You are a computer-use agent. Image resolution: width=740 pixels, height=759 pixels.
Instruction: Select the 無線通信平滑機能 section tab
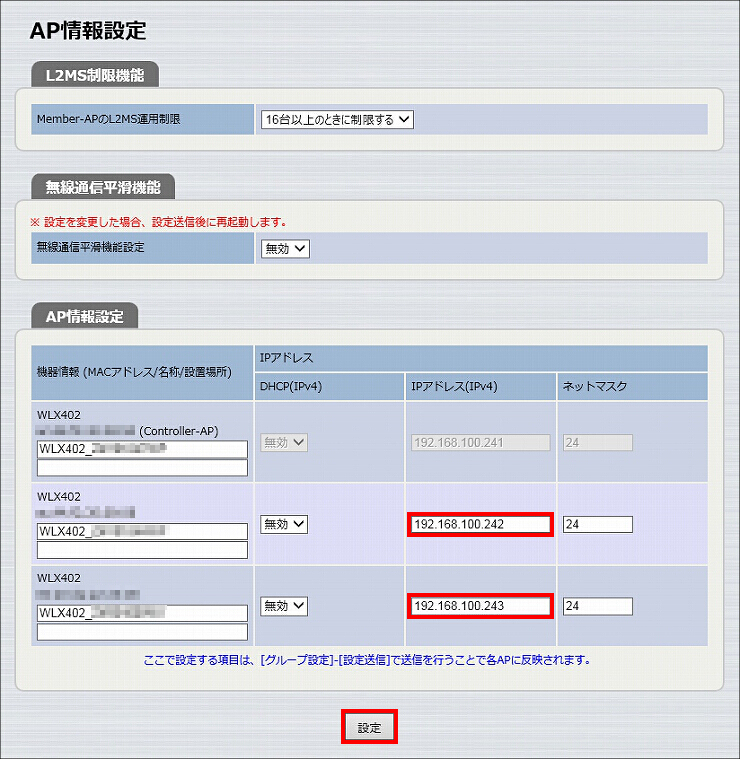(103, 187)
